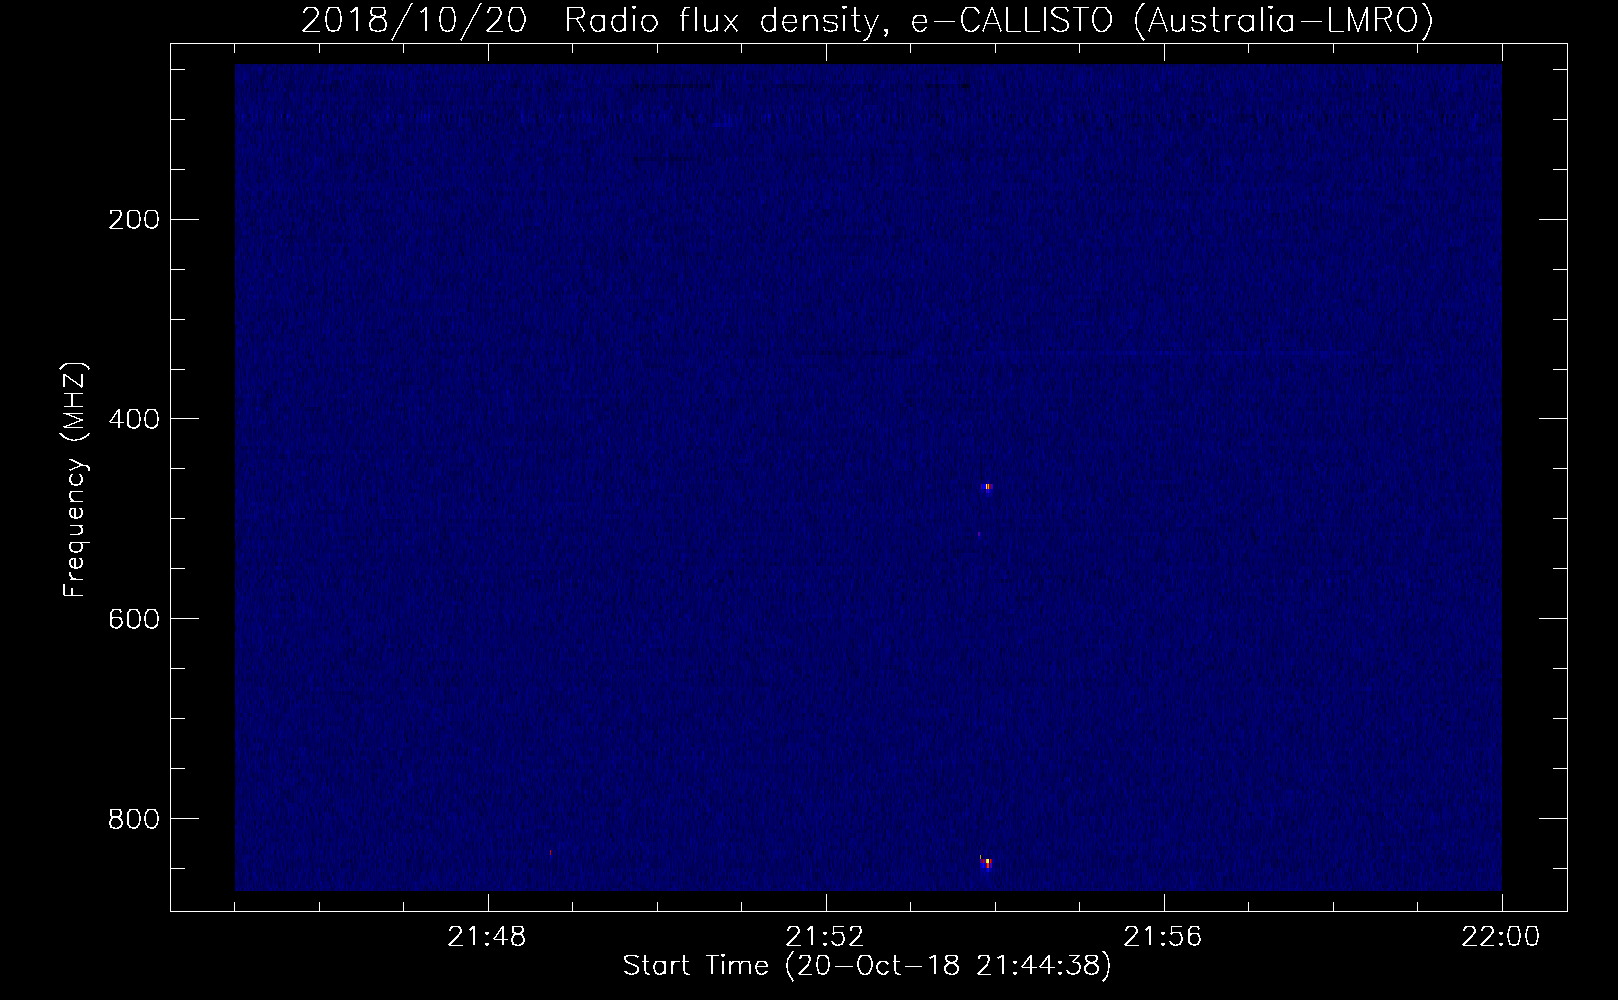Screen dimensions: 1618x1000
Task: Click the 600 frequency tick label
Action: point(134,619)
